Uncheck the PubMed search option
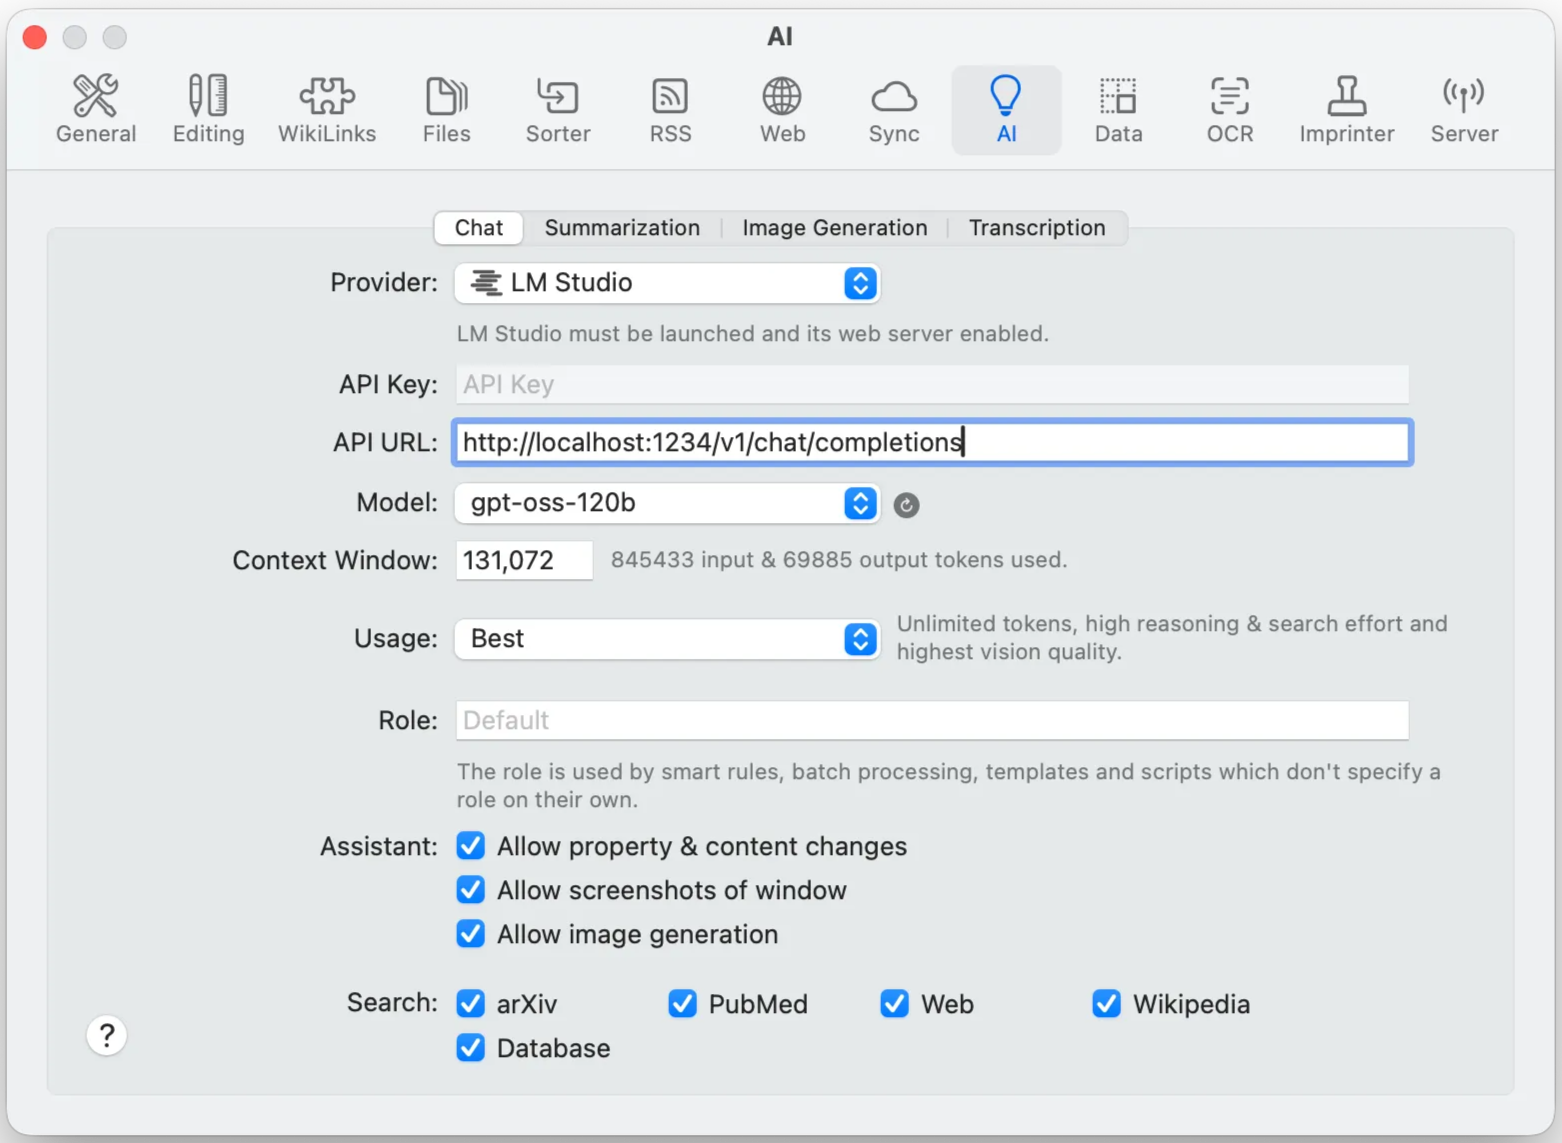Screen dimensions: 1562x1143 coord(682,1003)
